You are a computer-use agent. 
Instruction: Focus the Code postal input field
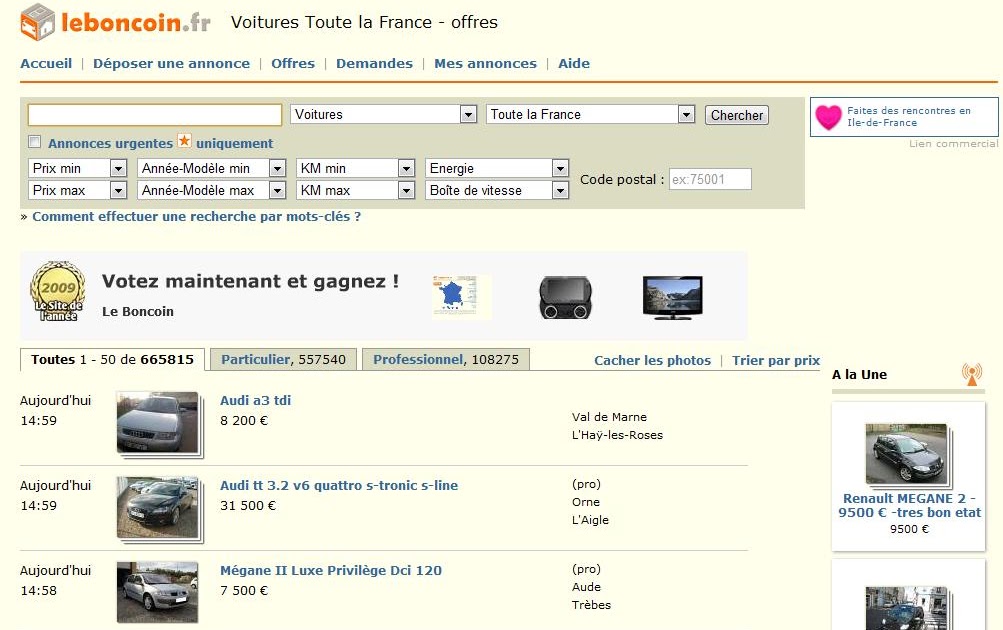(710, 180)
